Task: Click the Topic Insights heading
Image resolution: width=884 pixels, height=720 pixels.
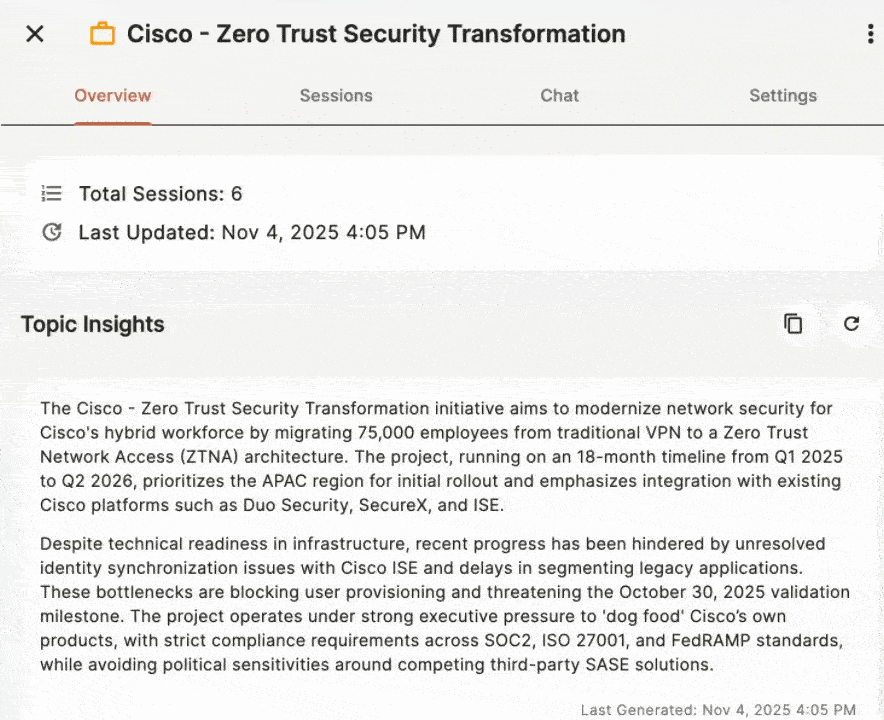Action: pyautogui.click(x=93, y=324)
